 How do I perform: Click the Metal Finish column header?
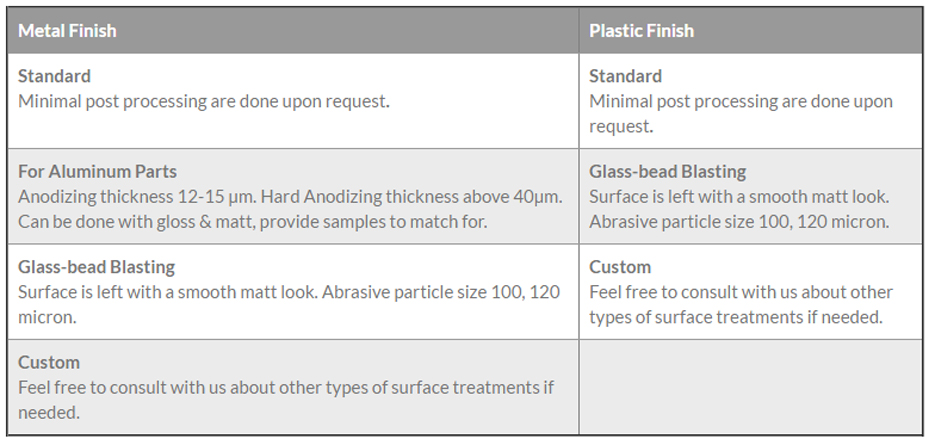click(67, 30)
